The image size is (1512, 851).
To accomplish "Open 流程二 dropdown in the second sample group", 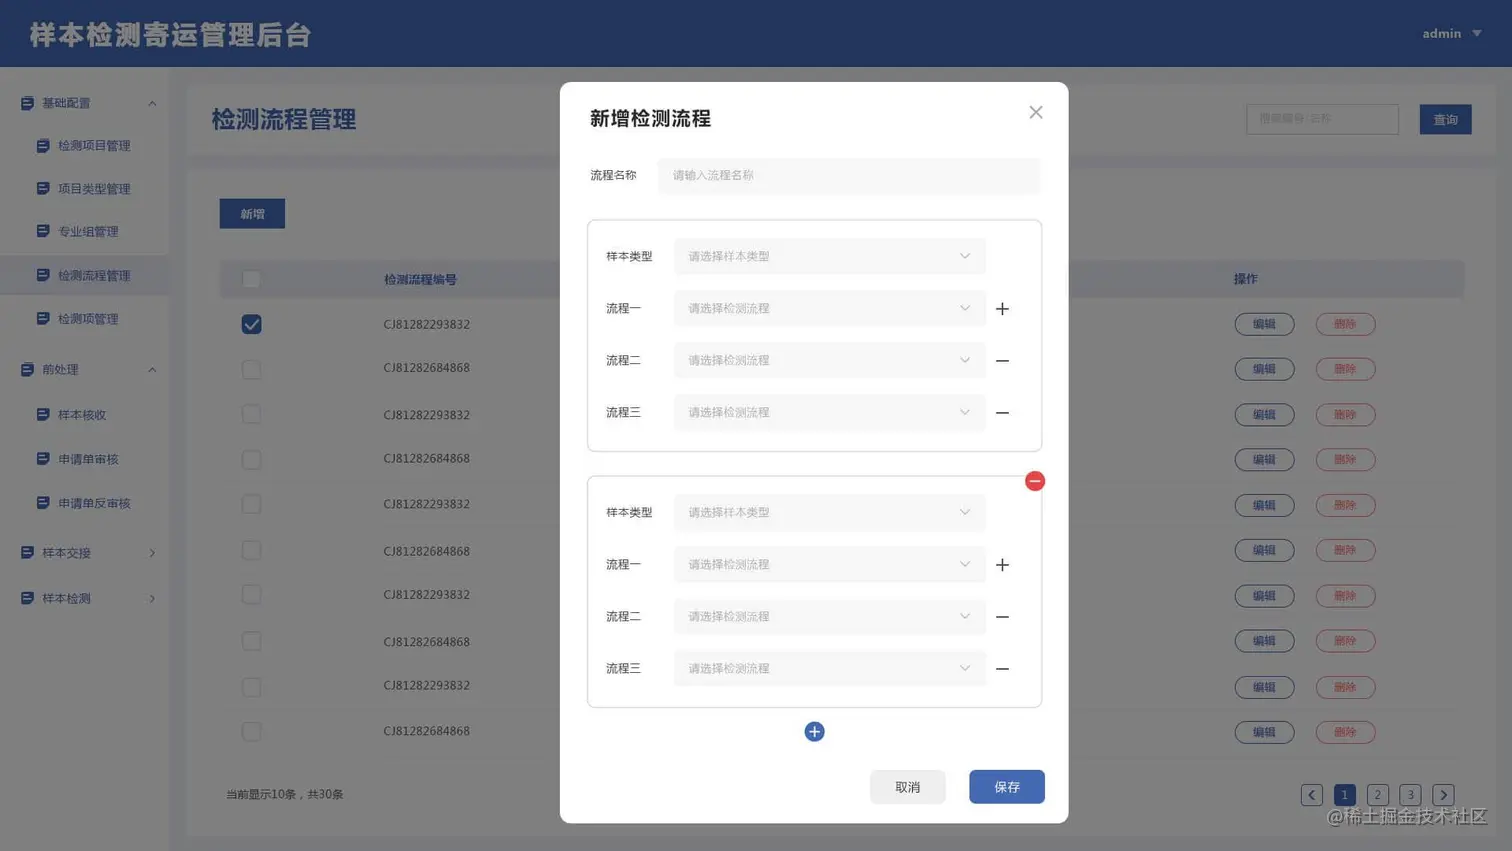I will (x=829, y=616).
